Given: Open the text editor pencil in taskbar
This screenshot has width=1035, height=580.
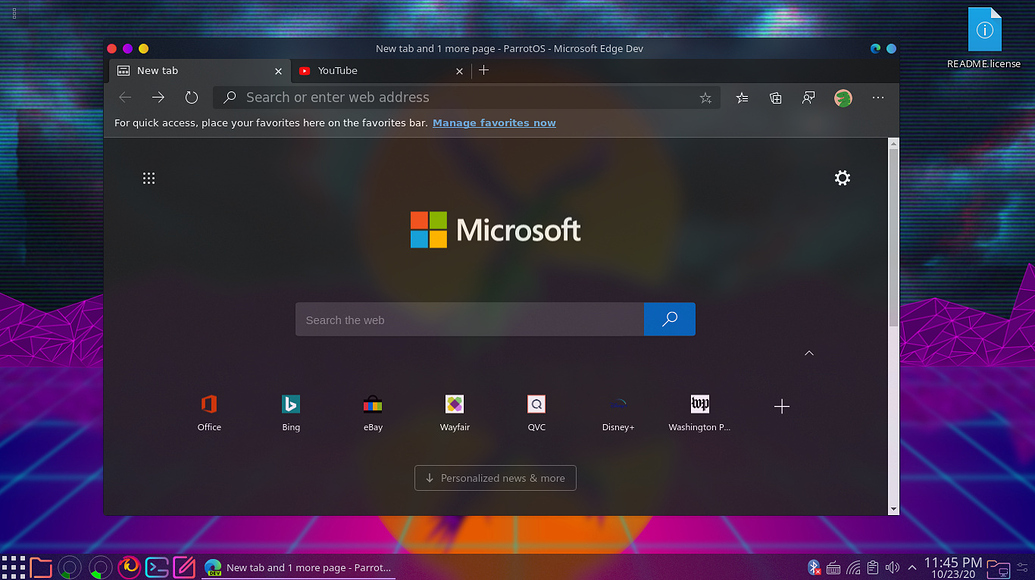Looking at the screenshot, I should point(184,567).
